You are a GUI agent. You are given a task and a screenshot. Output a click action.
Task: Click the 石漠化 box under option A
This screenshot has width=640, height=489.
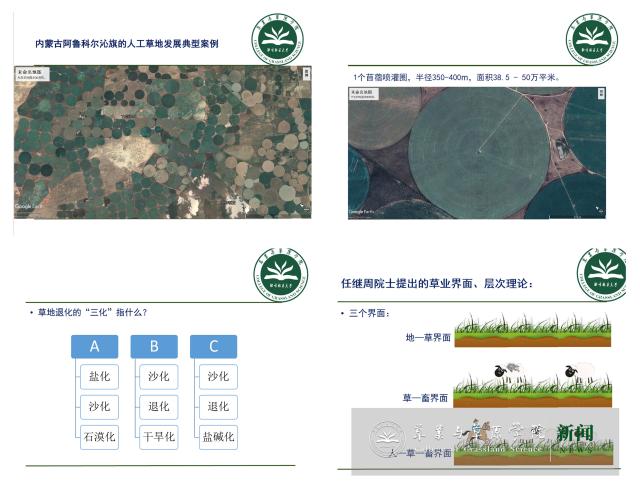(99, 436)
